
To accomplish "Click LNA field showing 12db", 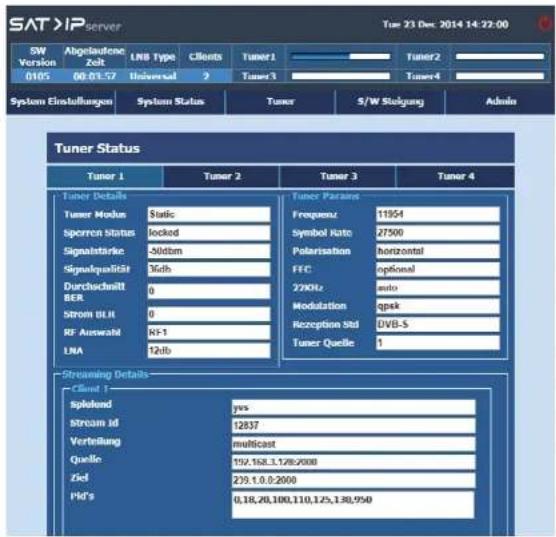I will [x=209, y=350].
